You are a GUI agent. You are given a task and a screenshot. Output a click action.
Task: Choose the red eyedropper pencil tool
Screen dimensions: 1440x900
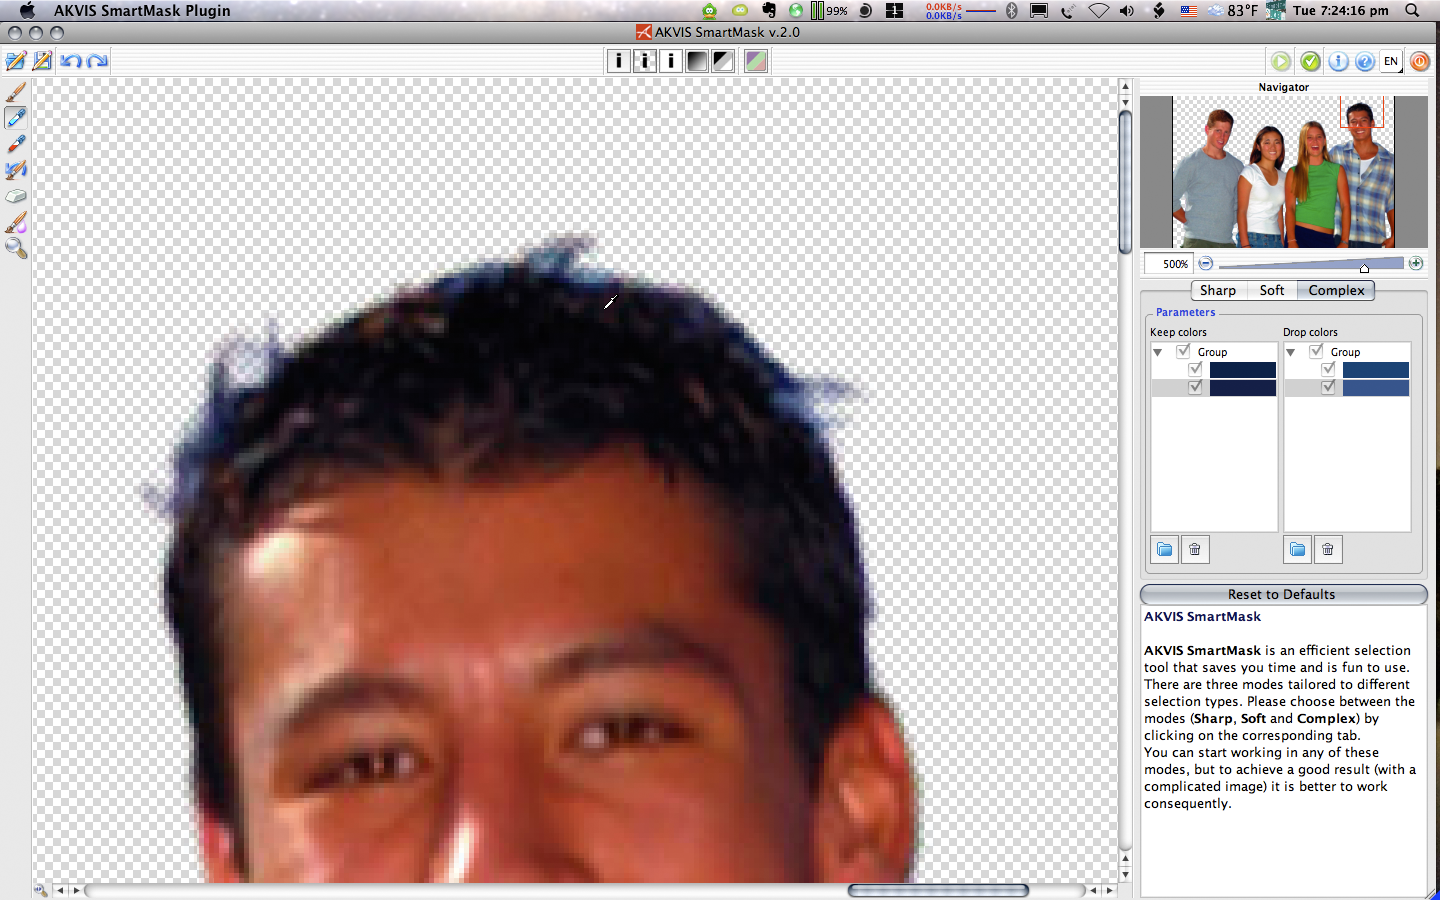tap(16, 144)
